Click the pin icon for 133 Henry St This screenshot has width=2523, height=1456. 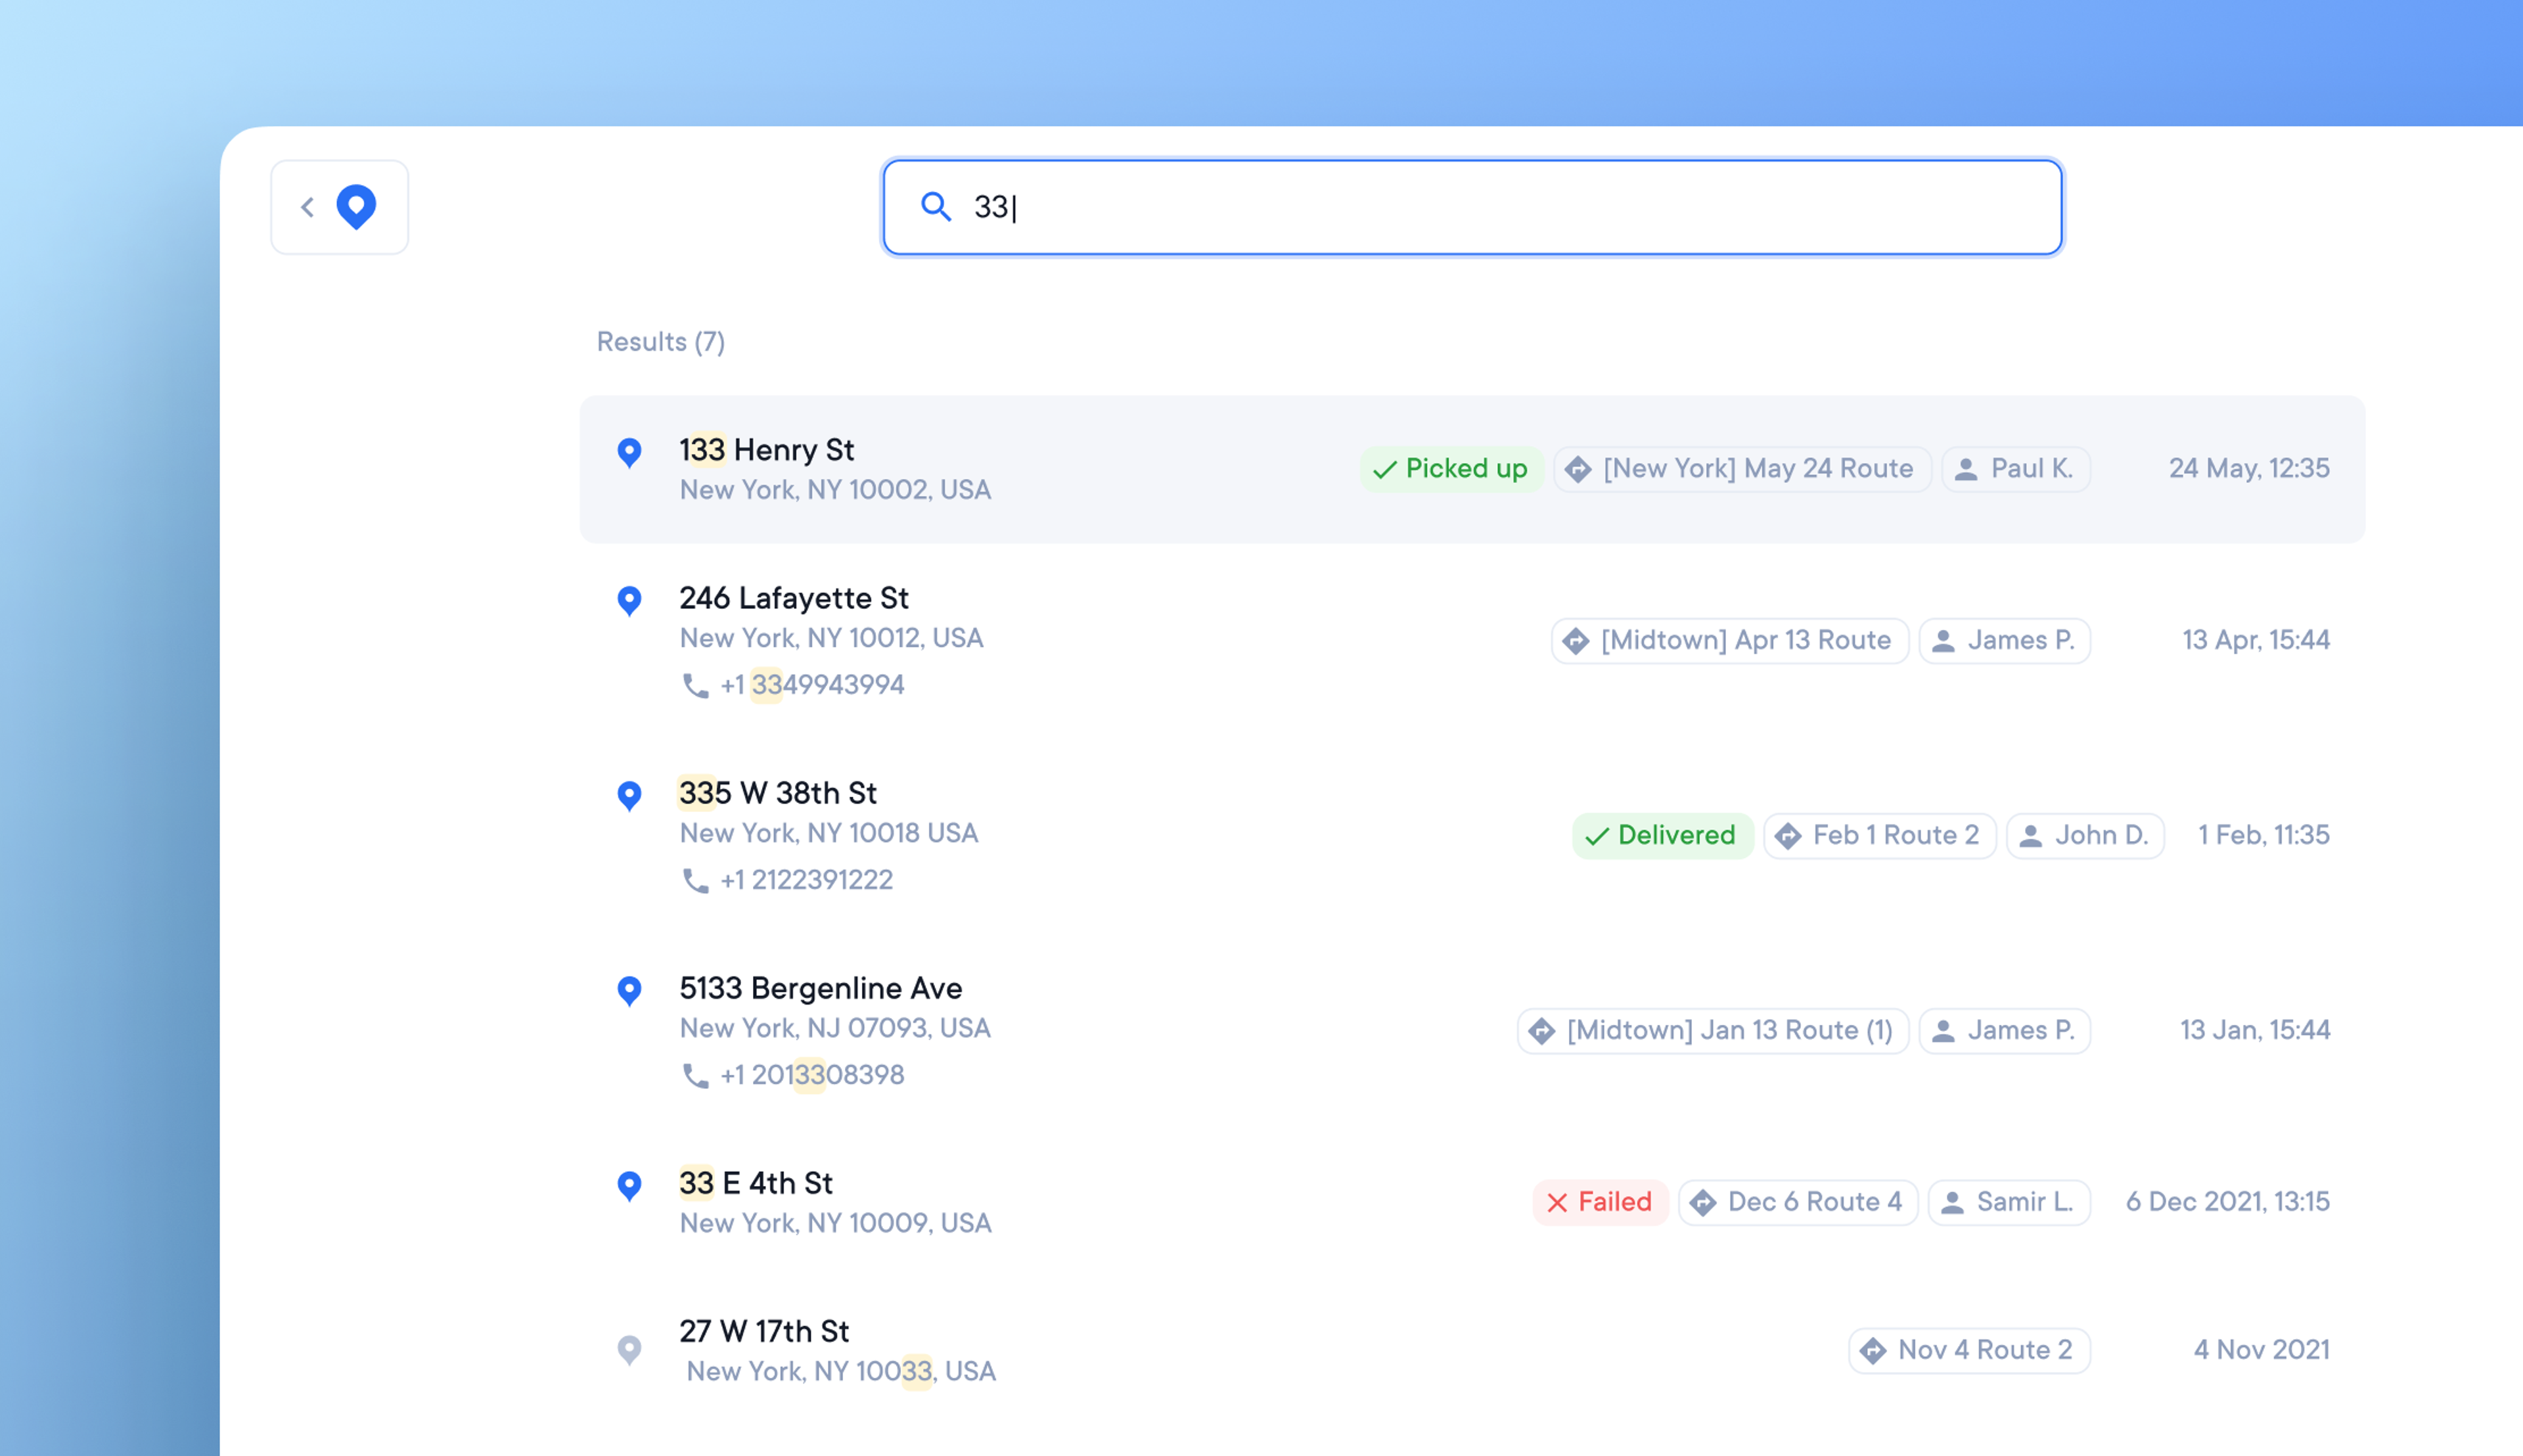click(629, 453)
